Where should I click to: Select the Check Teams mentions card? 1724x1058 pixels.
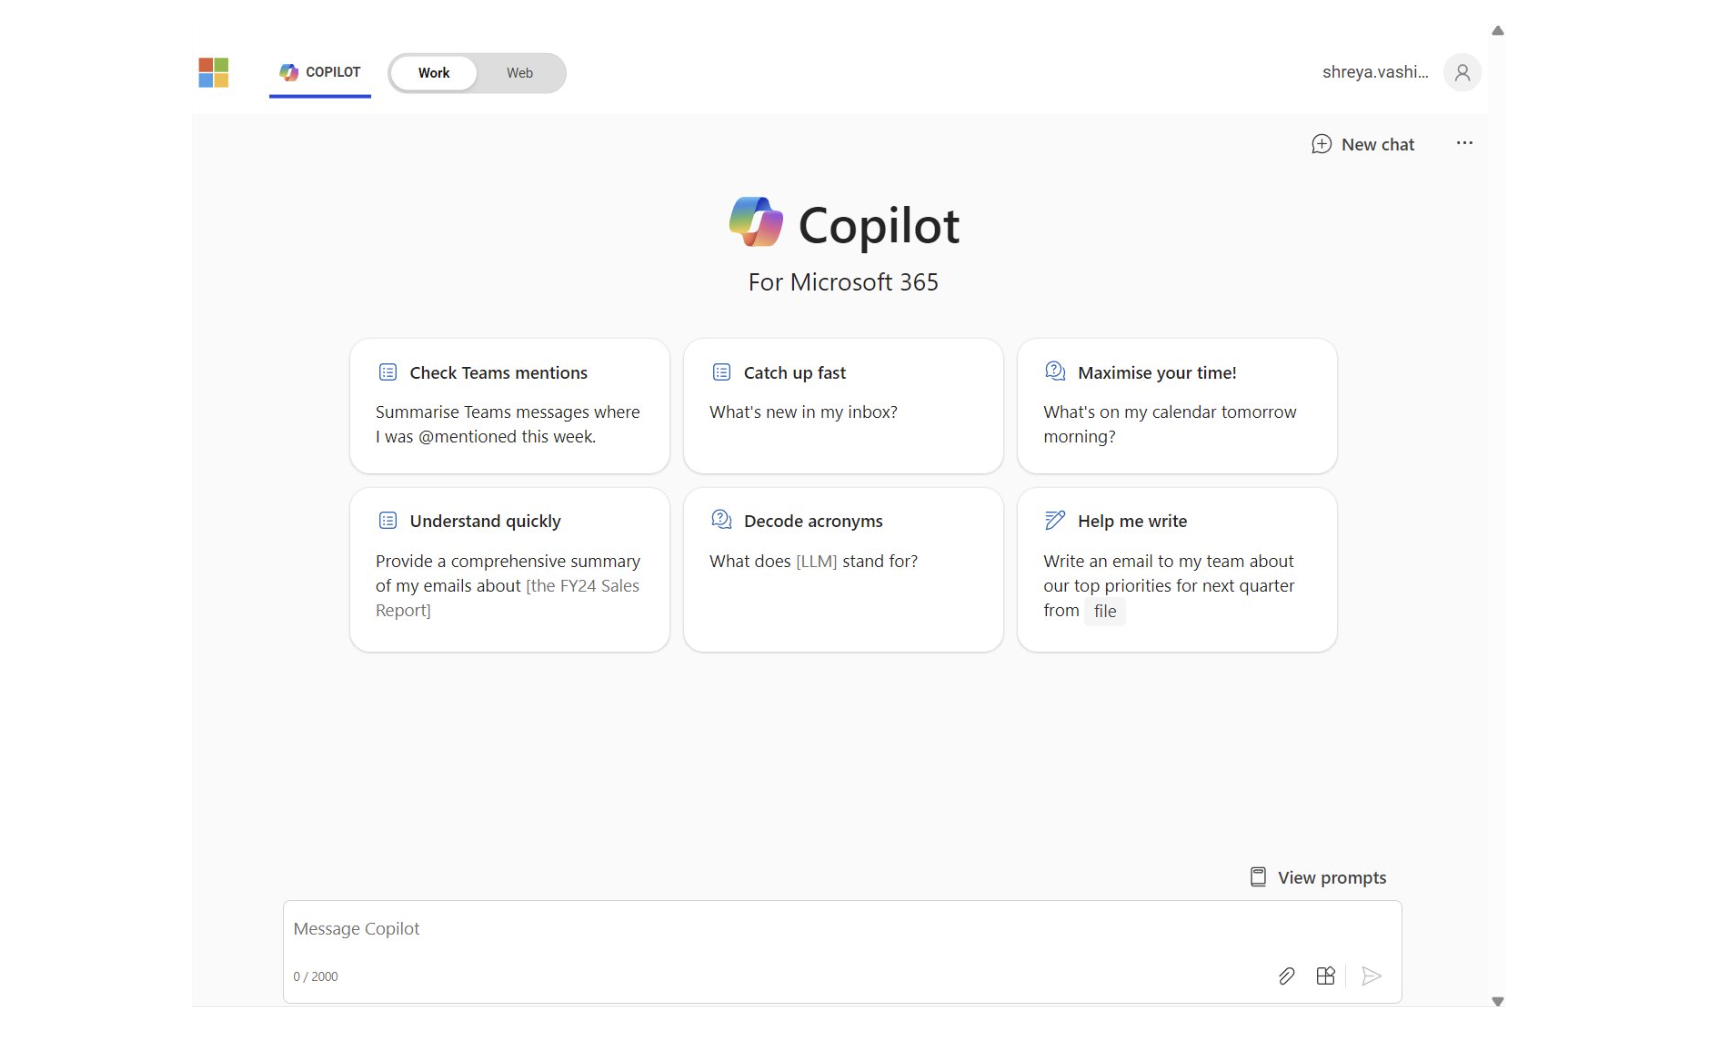point(509,406)
